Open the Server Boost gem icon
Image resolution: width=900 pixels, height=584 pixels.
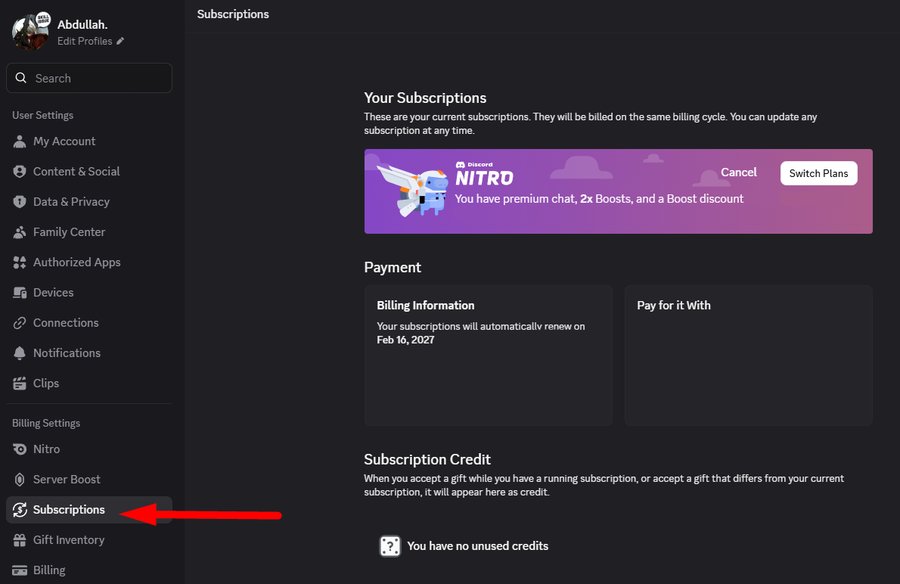(20, 479)
